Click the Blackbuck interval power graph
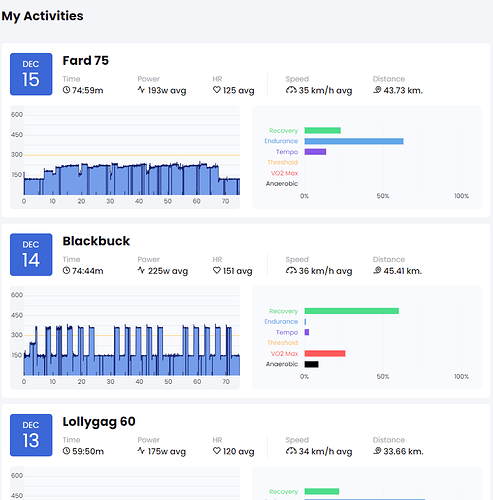This screenshot has width=493, height=500. coord(125,337)
